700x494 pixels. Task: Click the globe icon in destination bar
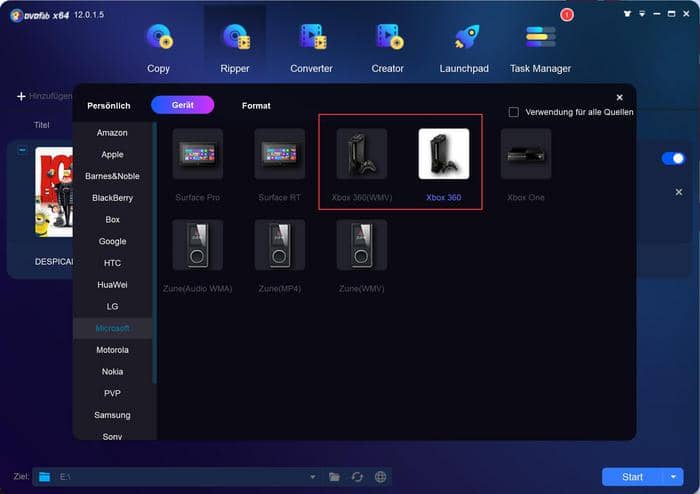point(380,477)
